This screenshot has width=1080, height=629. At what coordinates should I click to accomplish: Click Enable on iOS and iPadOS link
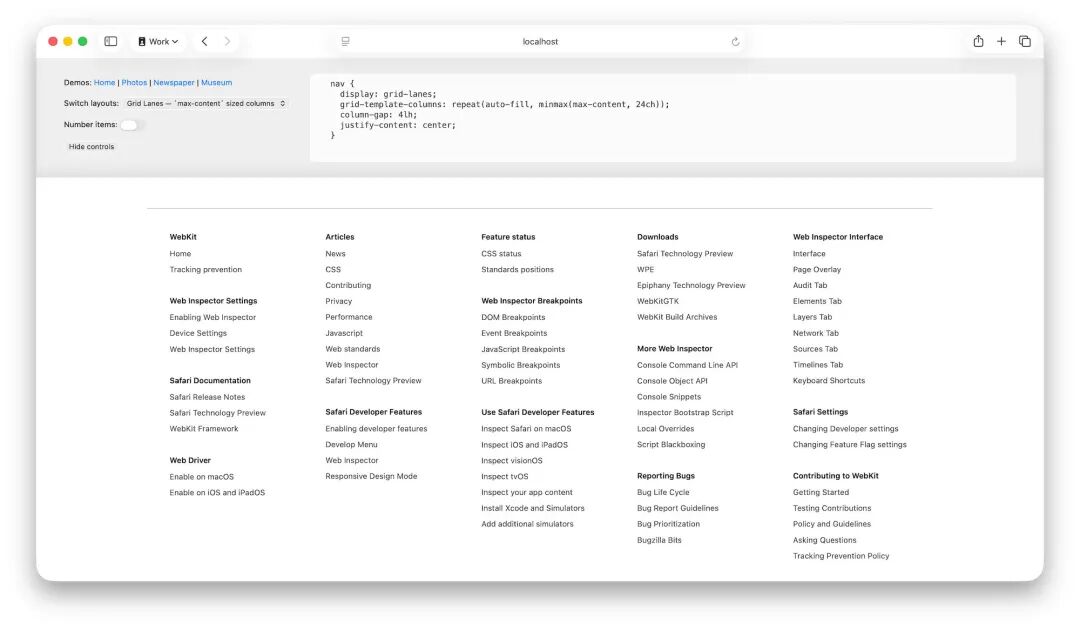218,493
